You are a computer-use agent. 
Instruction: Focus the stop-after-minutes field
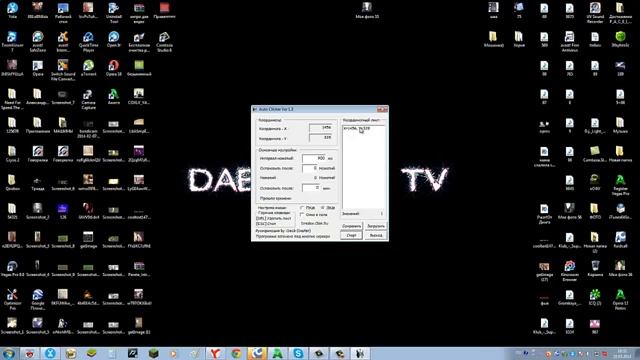[x=311, y=188]
